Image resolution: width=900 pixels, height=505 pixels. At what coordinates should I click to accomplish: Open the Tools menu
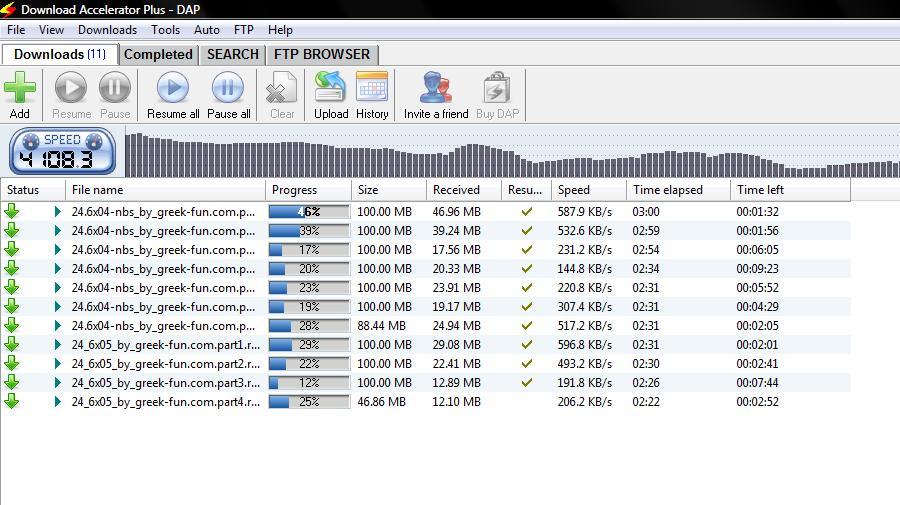[165, 30]
